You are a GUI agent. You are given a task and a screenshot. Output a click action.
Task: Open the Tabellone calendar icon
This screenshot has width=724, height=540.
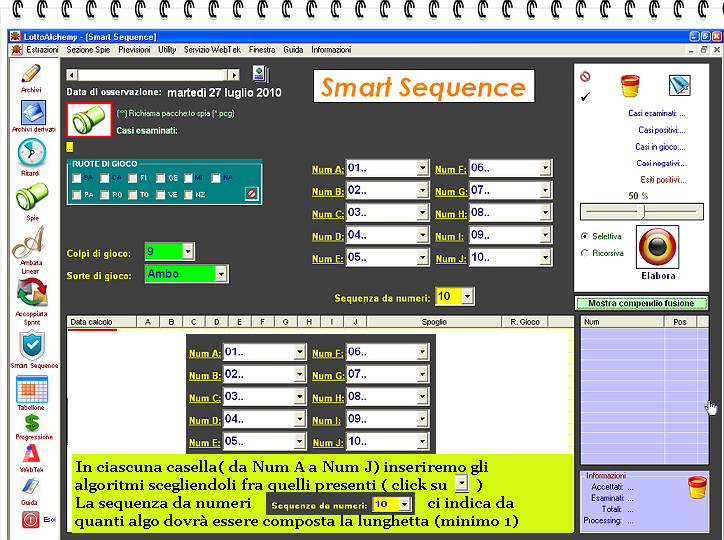click(32, 390)
